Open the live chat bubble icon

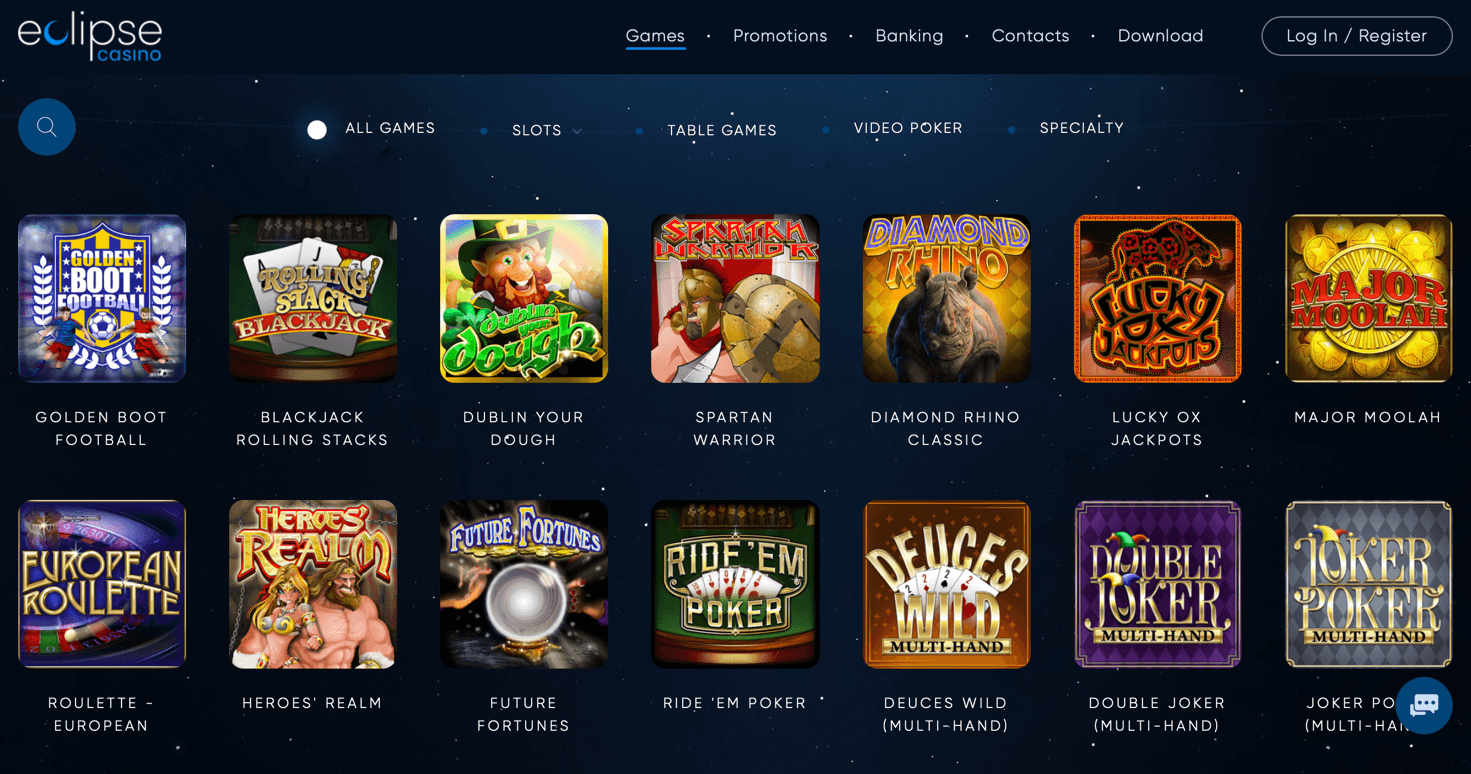(x=1424, y=705)
